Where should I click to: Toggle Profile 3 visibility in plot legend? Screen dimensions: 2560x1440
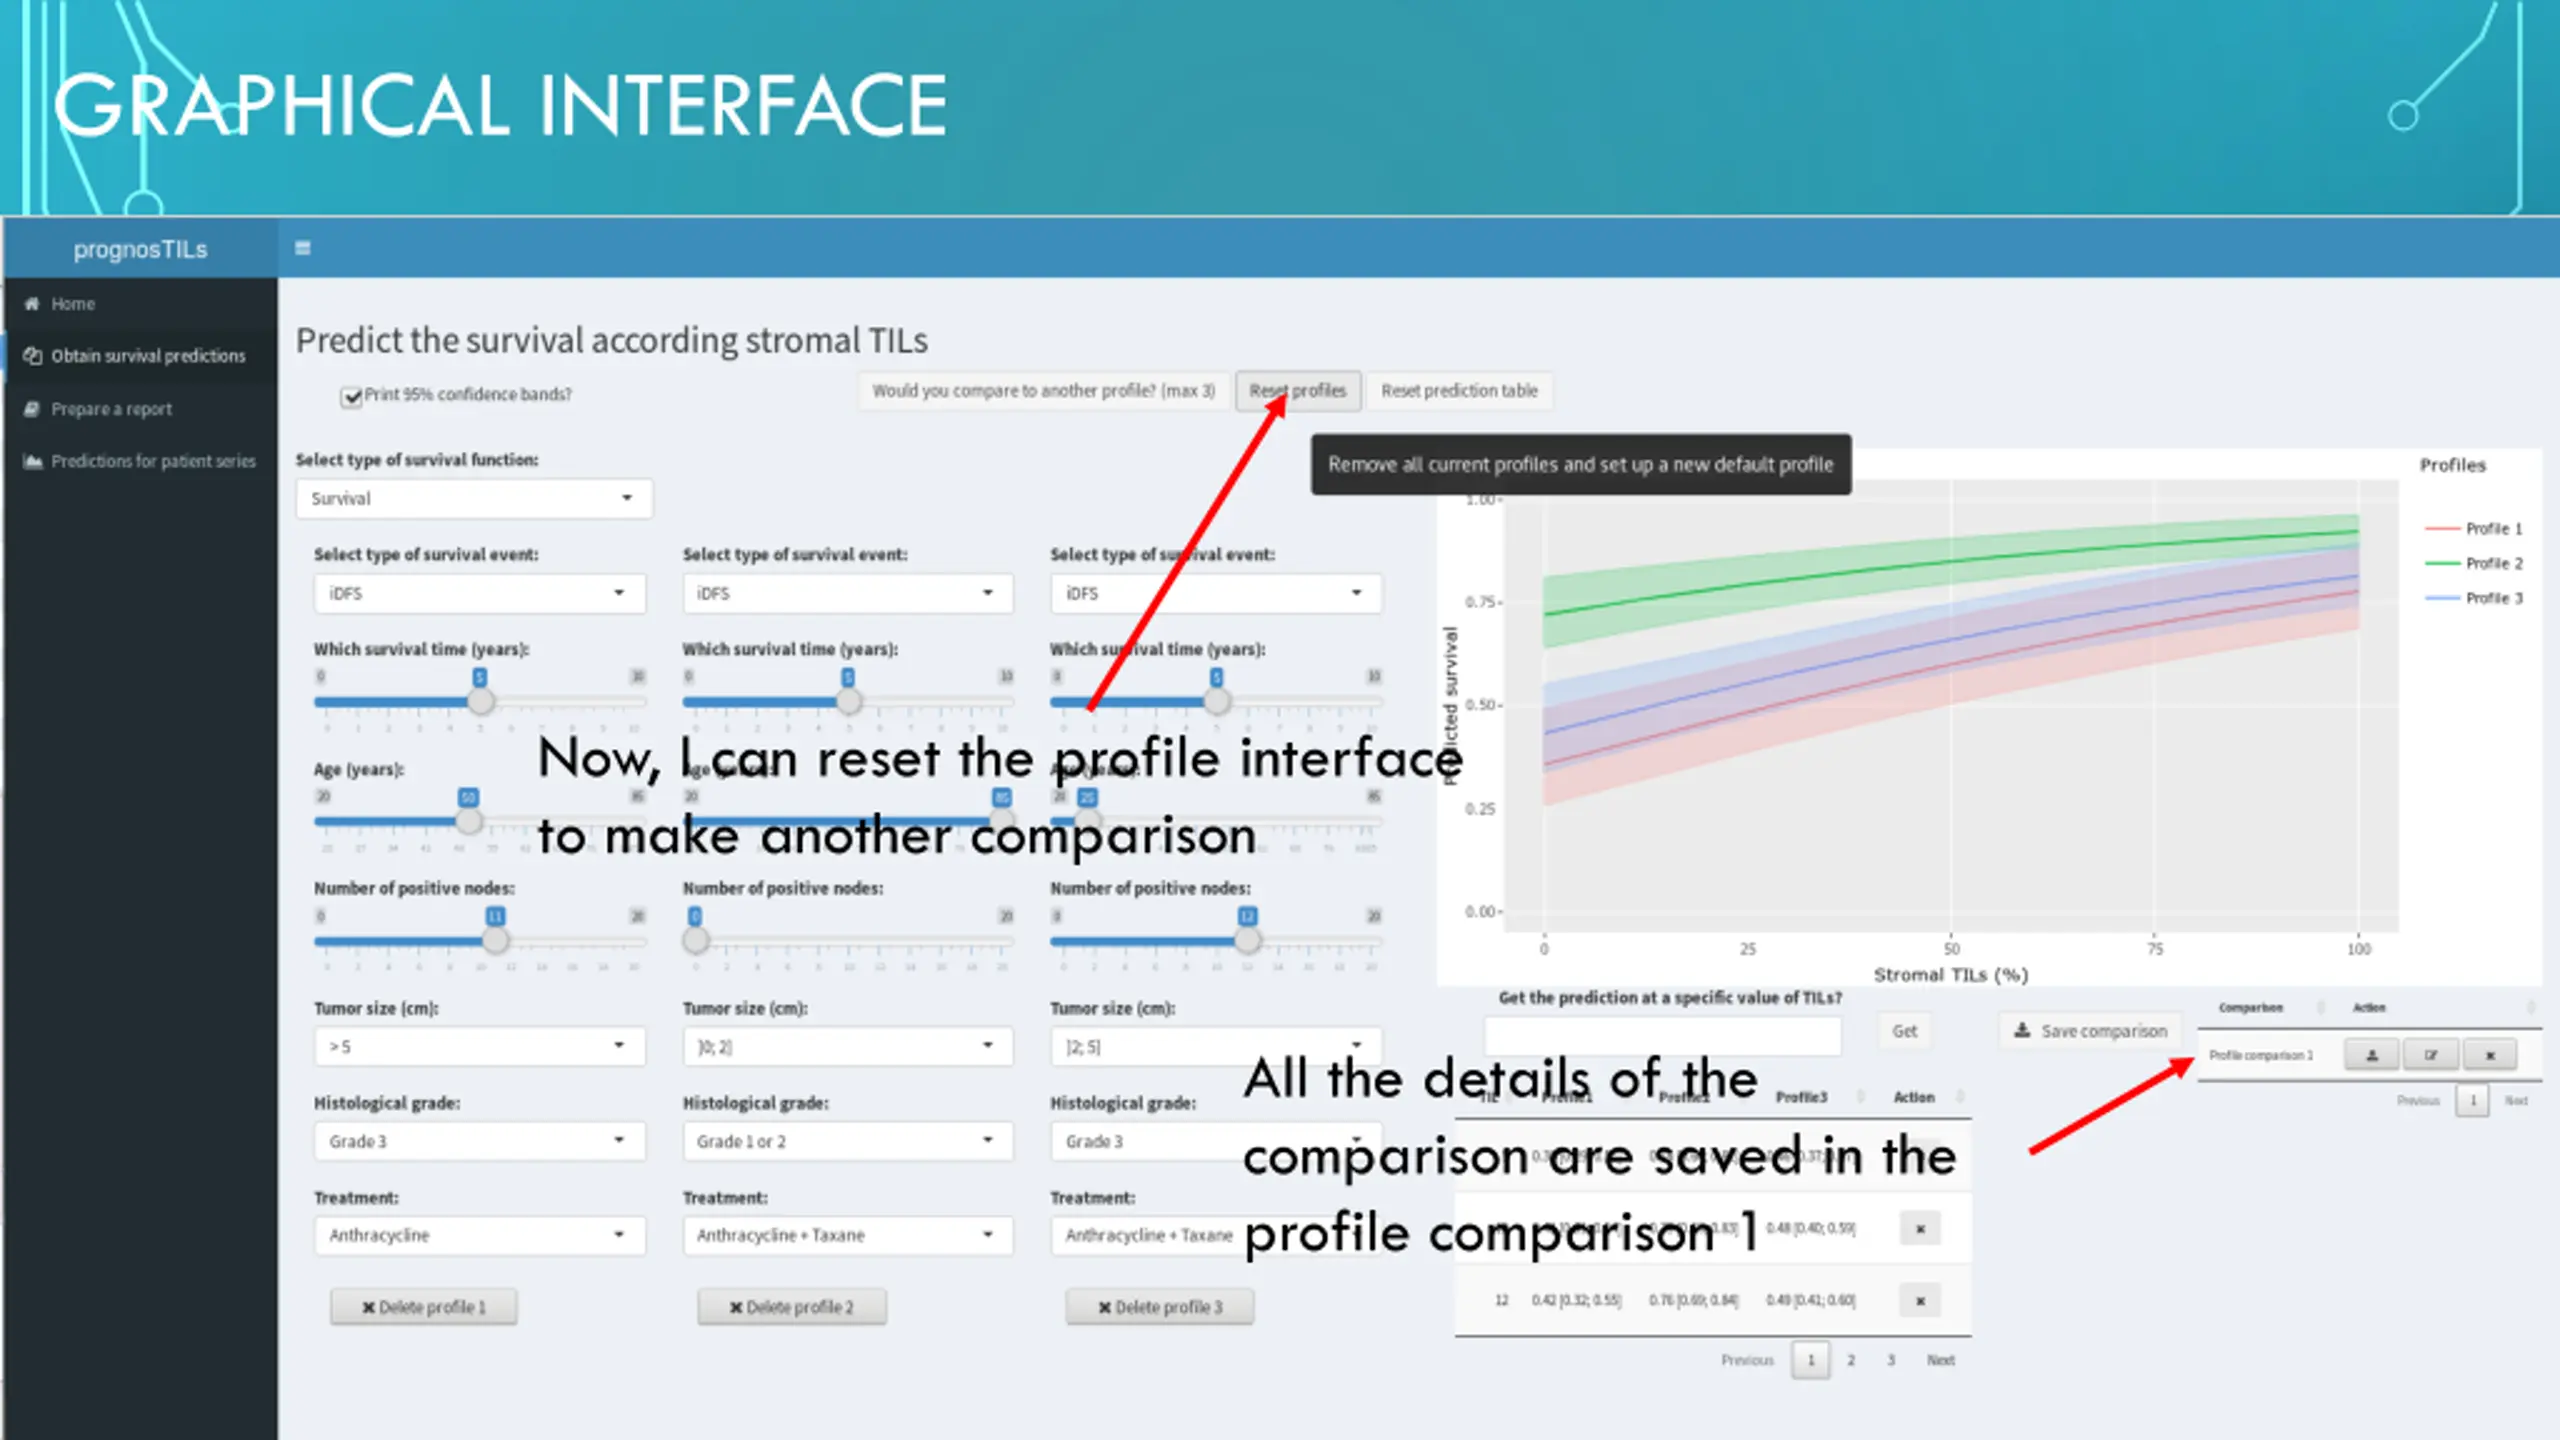2473,598
